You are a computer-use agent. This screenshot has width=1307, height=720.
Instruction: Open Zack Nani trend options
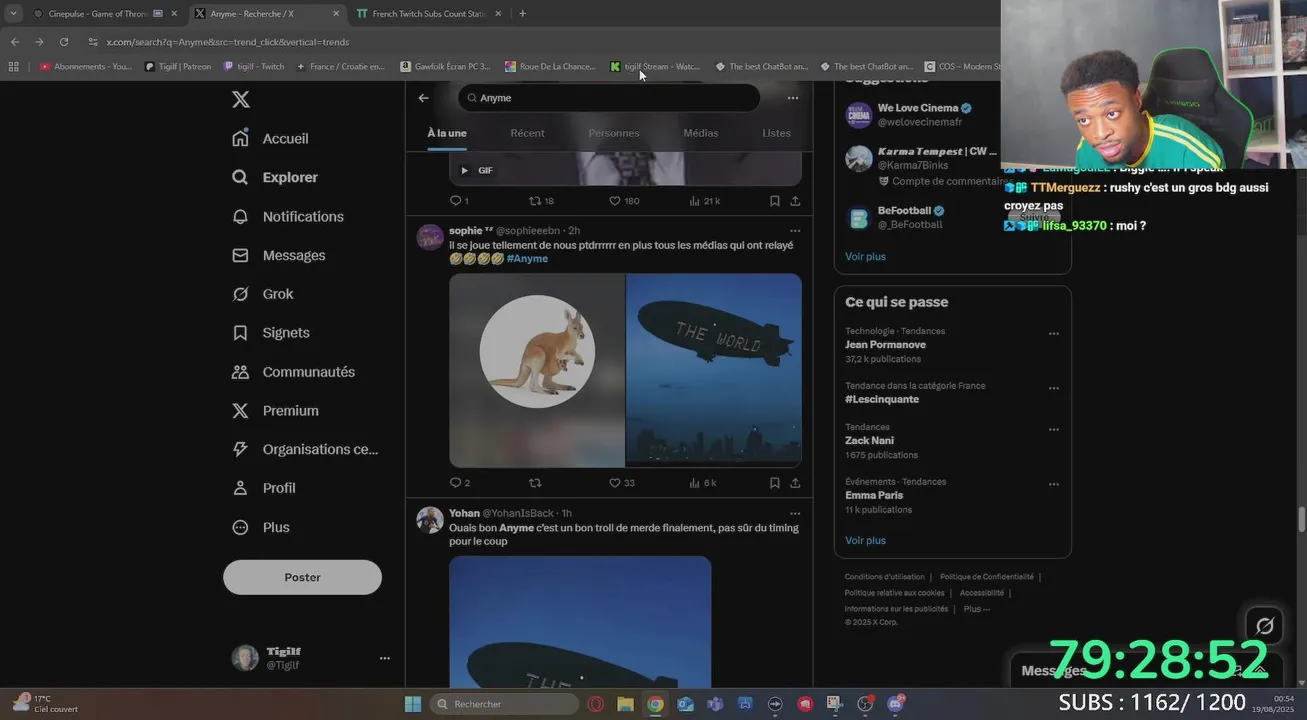(x=1053, y=430)
